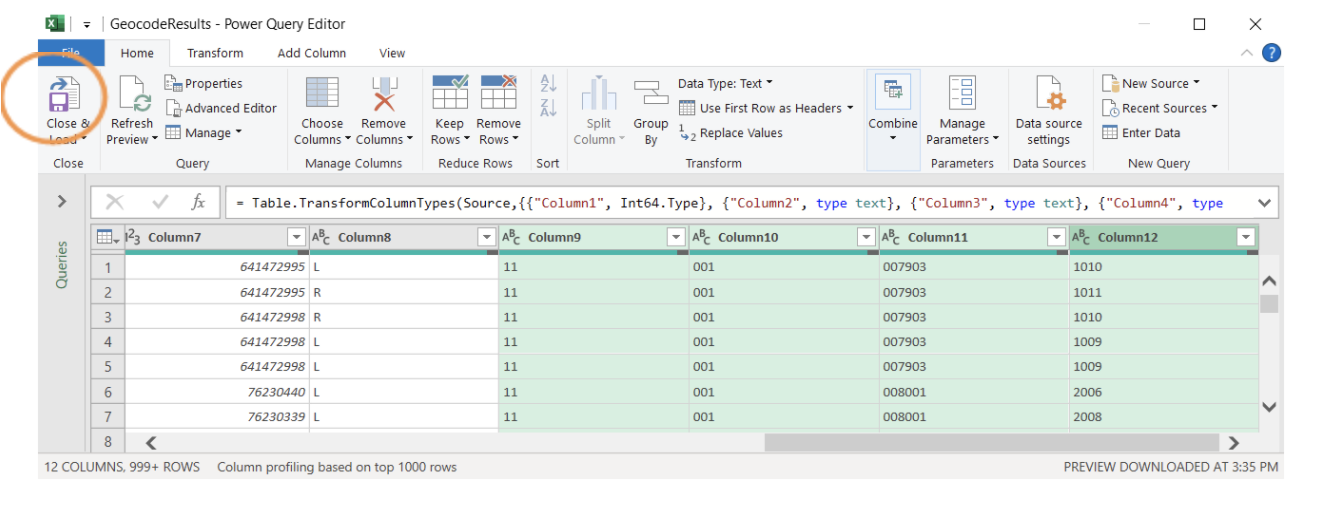
Task: Select Column8 cell R in row 2
Action: (403, 292)
